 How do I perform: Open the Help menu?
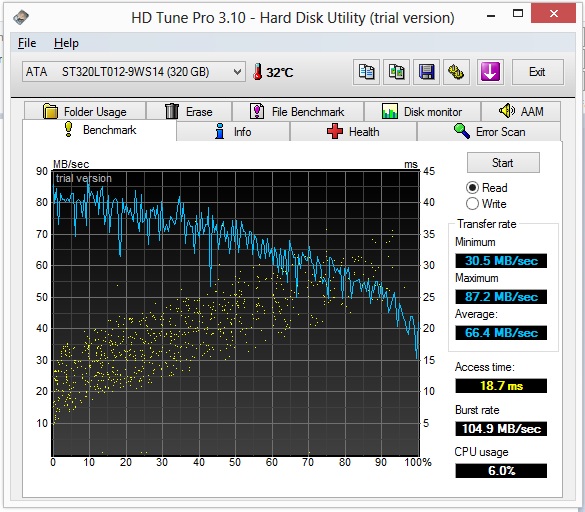[x=66, y=43]
